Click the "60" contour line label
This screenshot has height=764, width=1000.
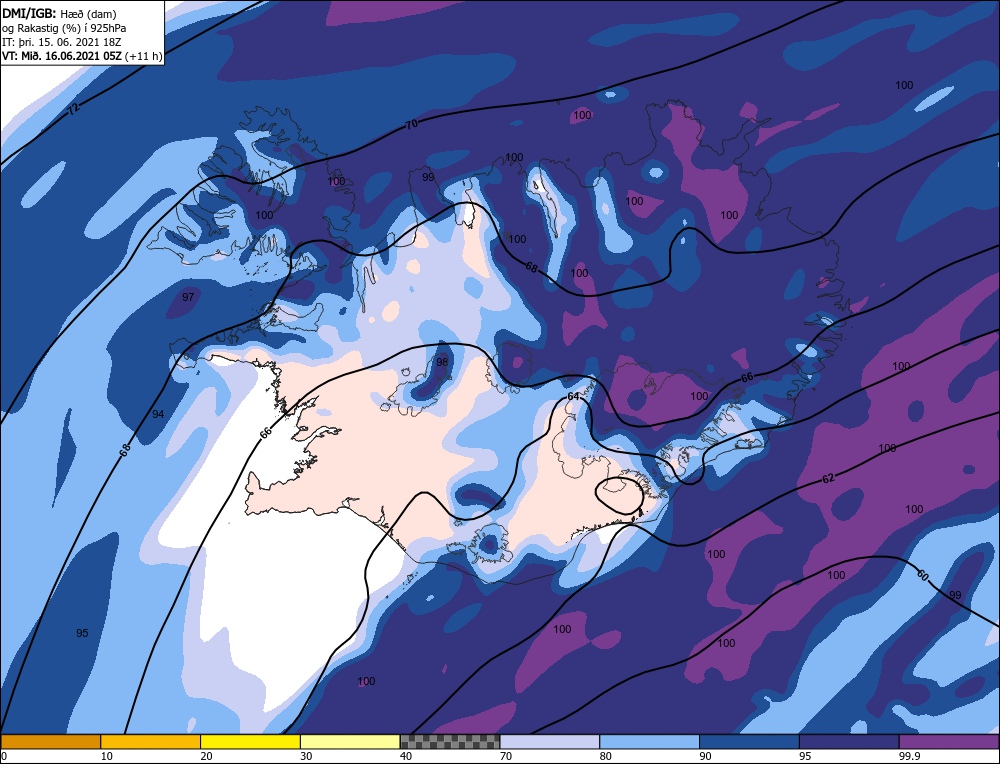pyautogui.click(x=922, y=575)
